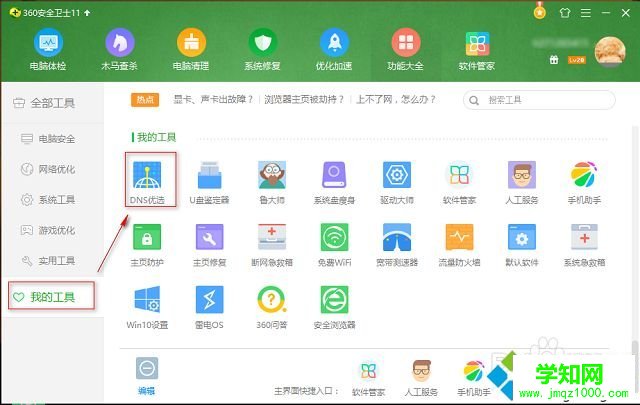
Task: Launch the 主页防护 lock tool
Action: pos(147,245)
